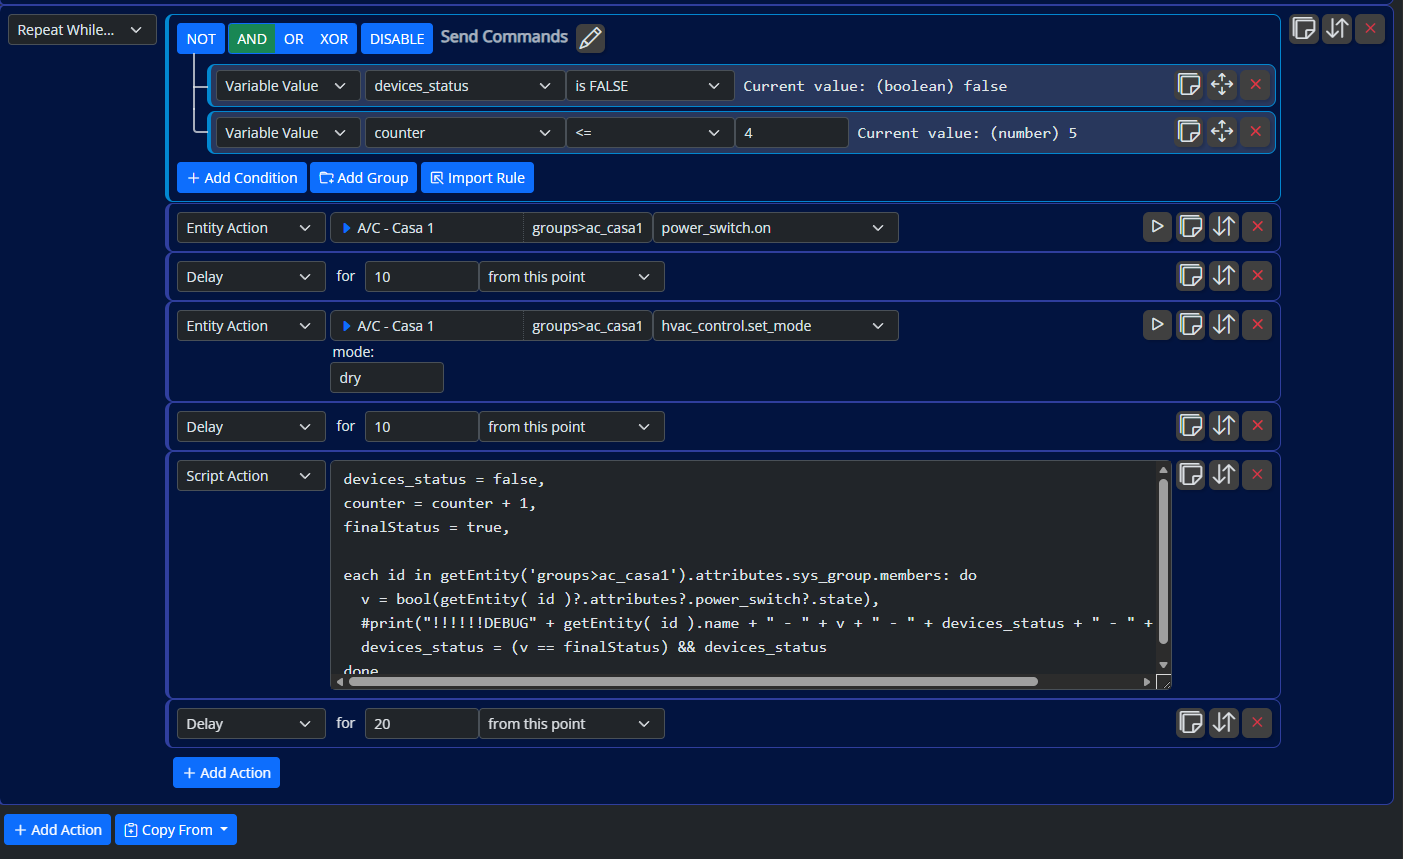Click the note icon on Script Action row

point(1190,475)
